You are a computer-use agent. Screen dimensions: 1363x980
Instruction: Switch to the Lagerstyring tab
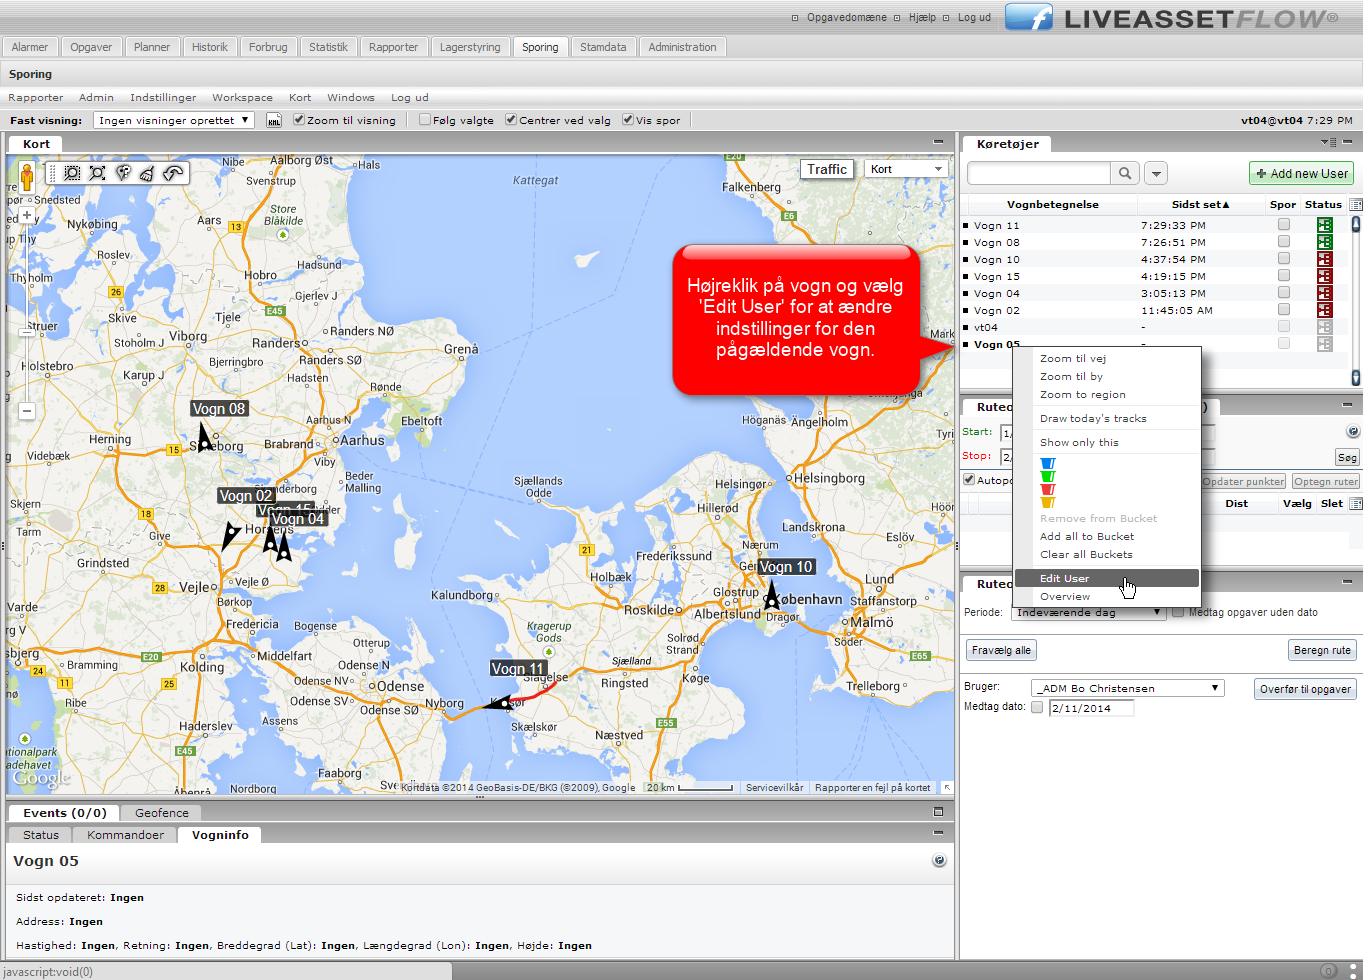coord(470,47)
